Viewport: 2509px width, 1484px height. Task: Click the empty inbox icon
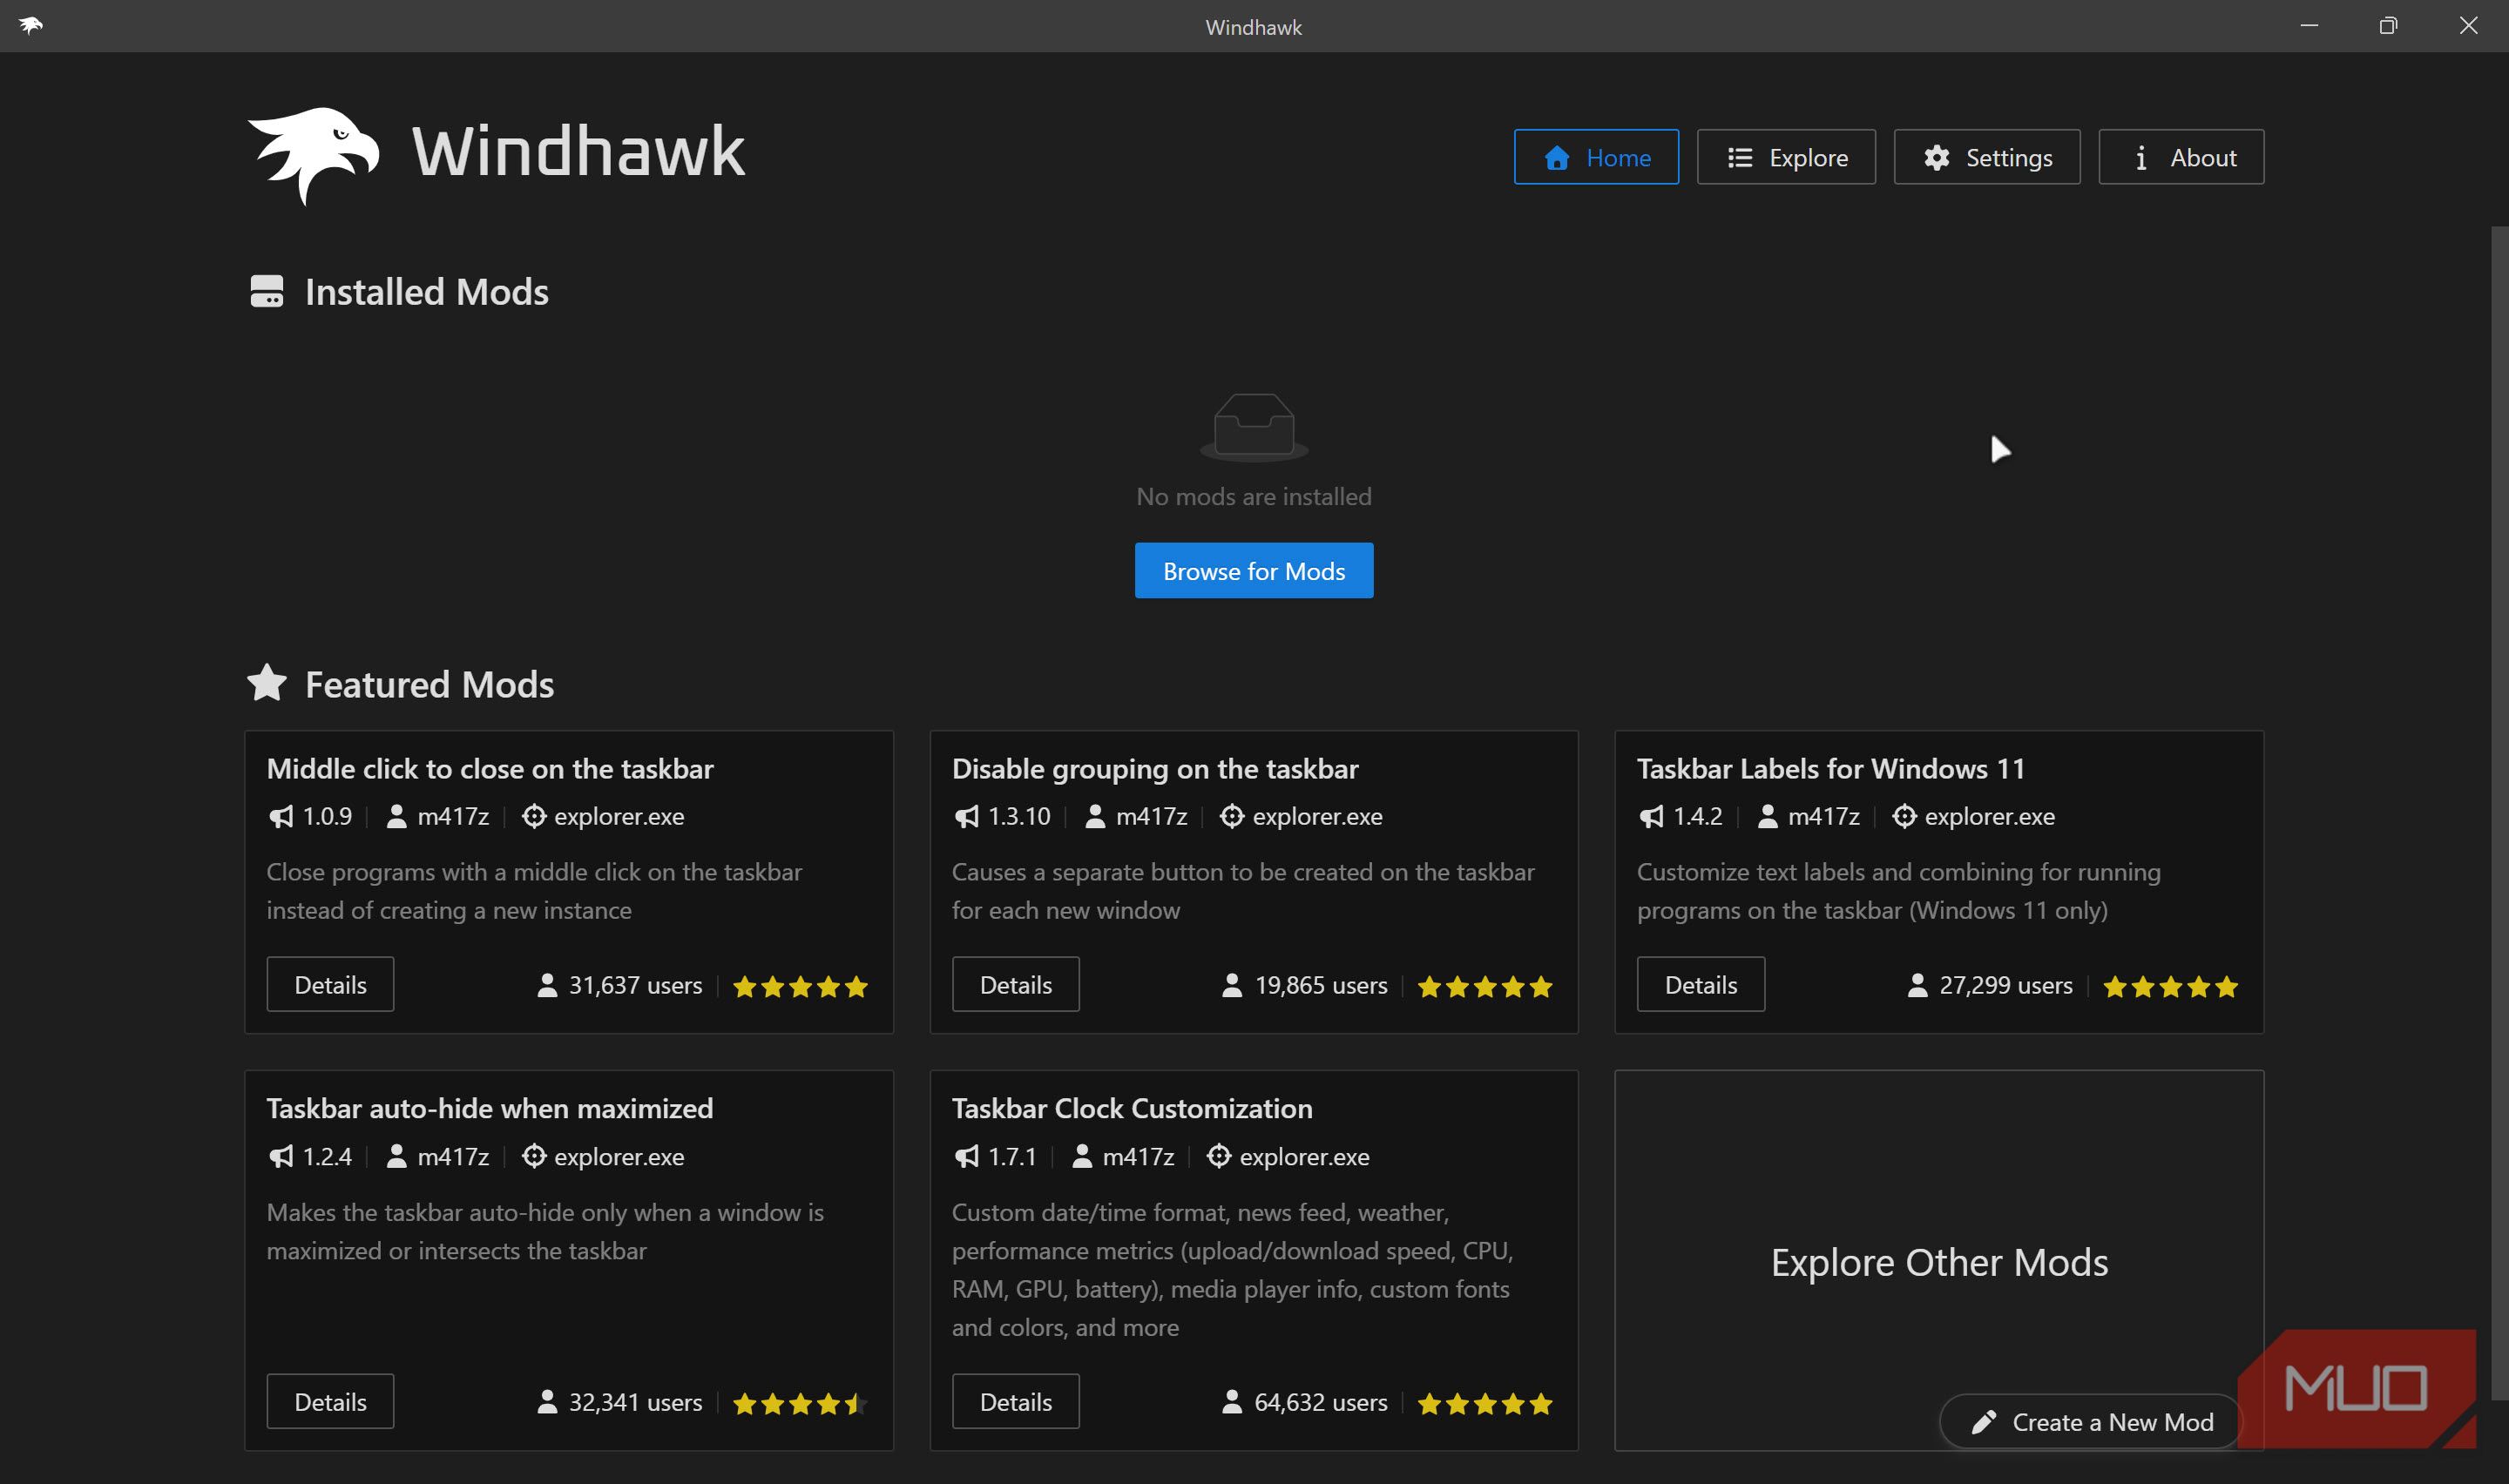click(1254, 427)
